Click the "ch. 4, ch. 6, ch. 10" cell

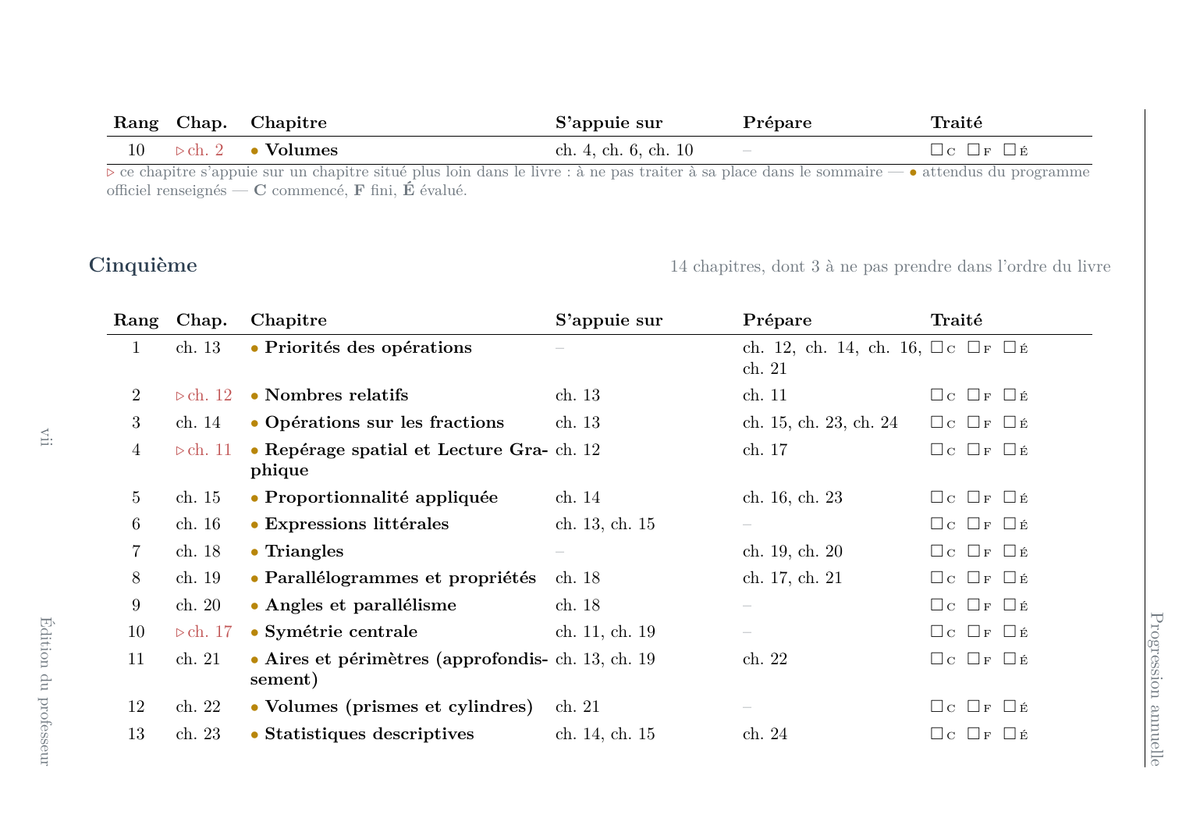tap(624, 151)
